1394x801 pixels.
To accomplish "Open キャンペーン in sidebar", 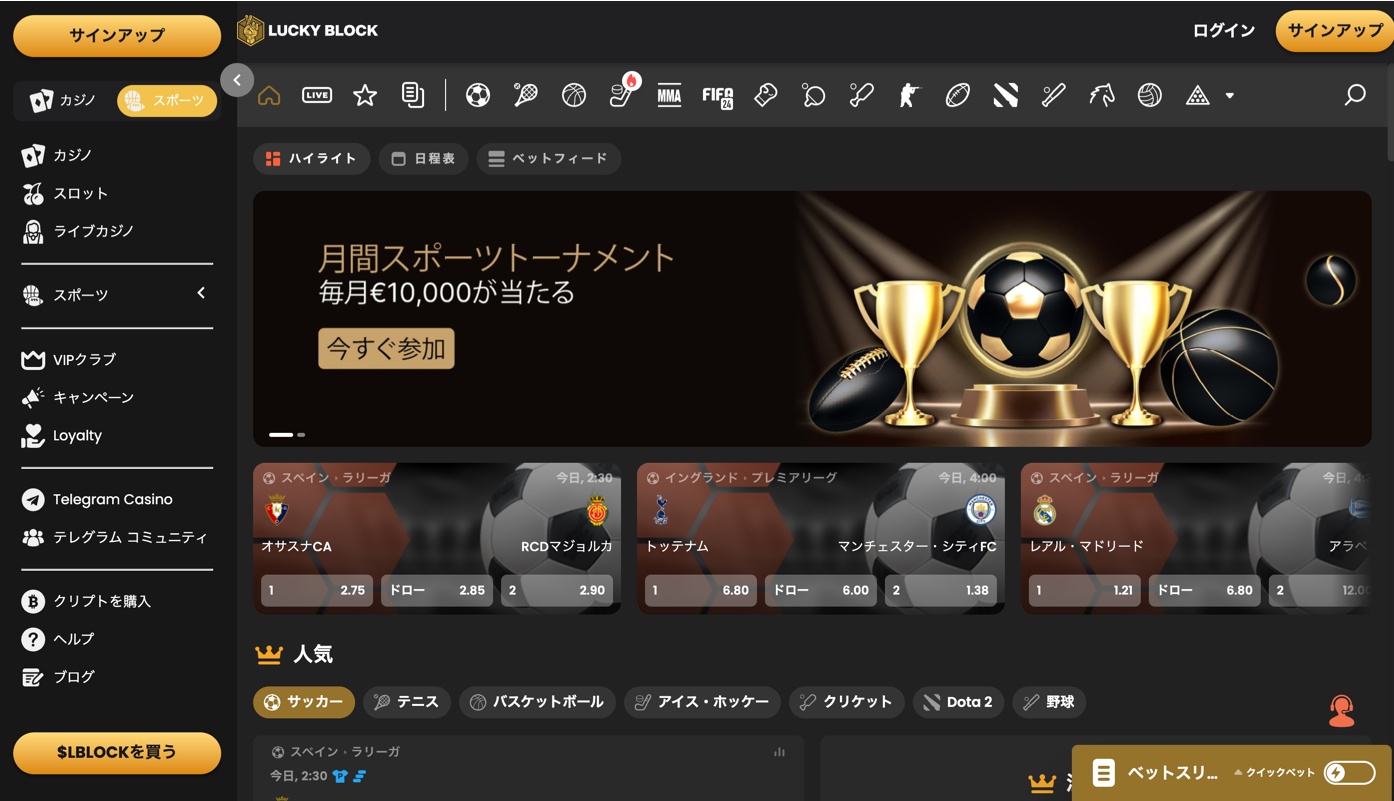I will [x=78, y=397].
